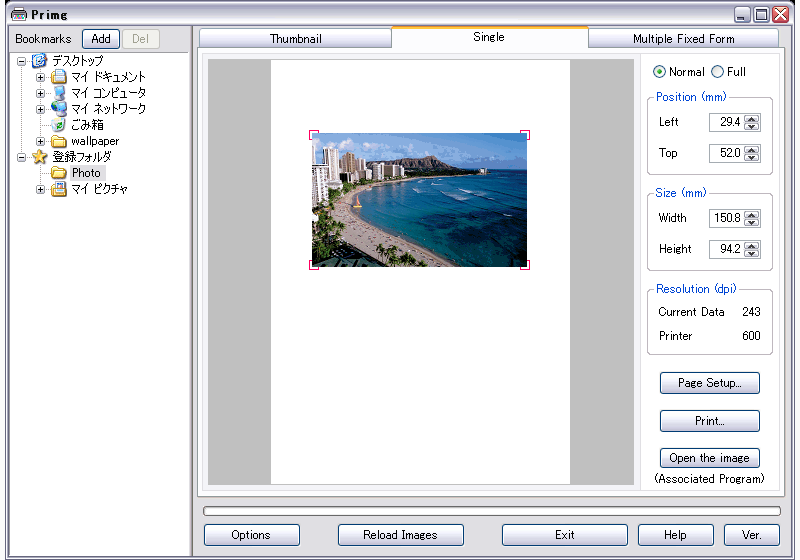Decrease the Top position value
Screen dimensions: 800x560
tap(752, 157)
